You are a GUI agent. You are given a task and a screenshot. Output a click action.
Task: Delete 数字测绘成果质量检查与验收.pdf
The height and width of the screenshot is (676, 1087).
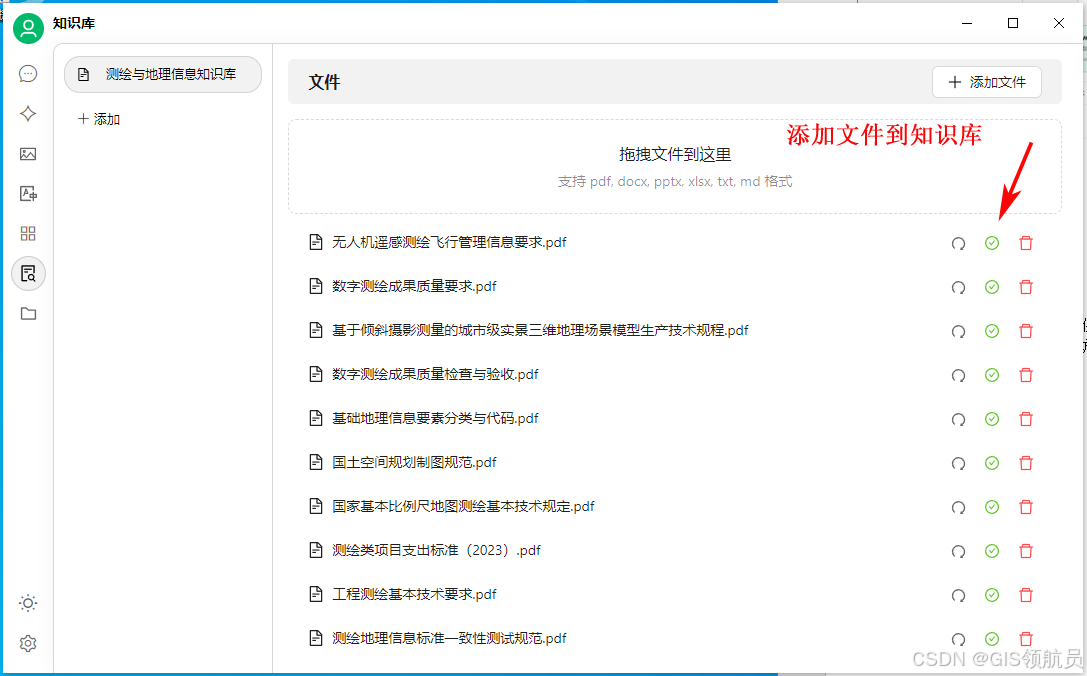pos(1026,375)
